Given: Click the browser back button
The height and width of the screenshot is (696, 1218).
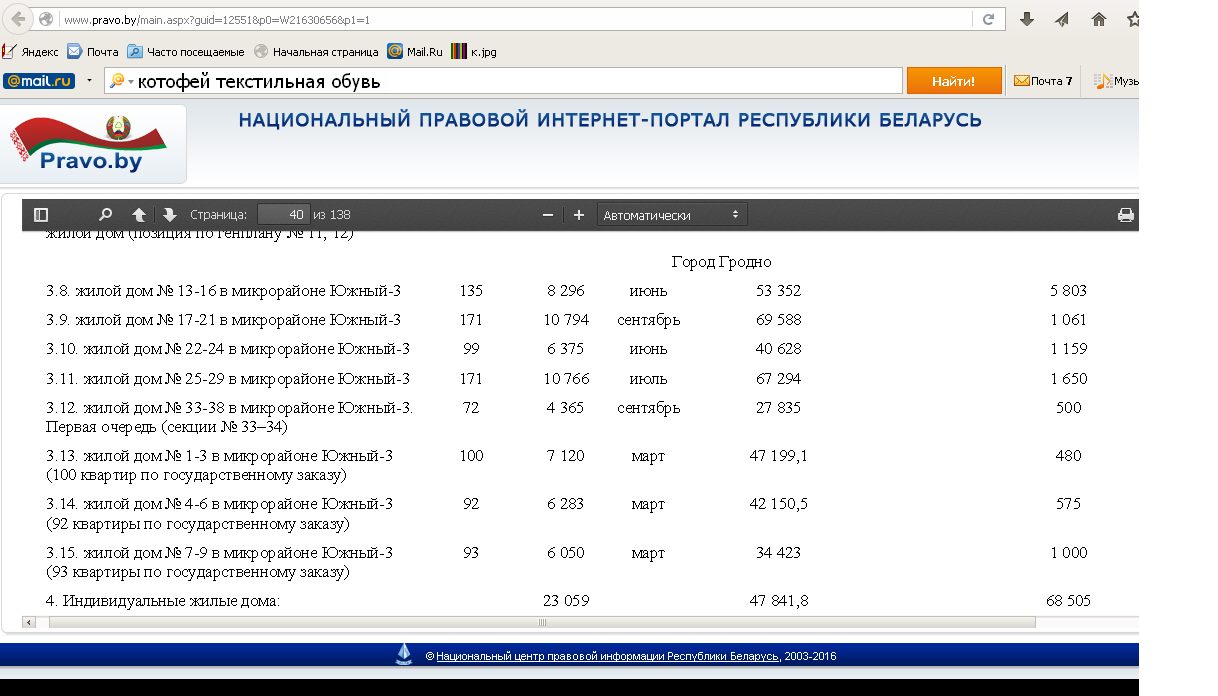Looking at the screenshot, I should tap(18, 19).
